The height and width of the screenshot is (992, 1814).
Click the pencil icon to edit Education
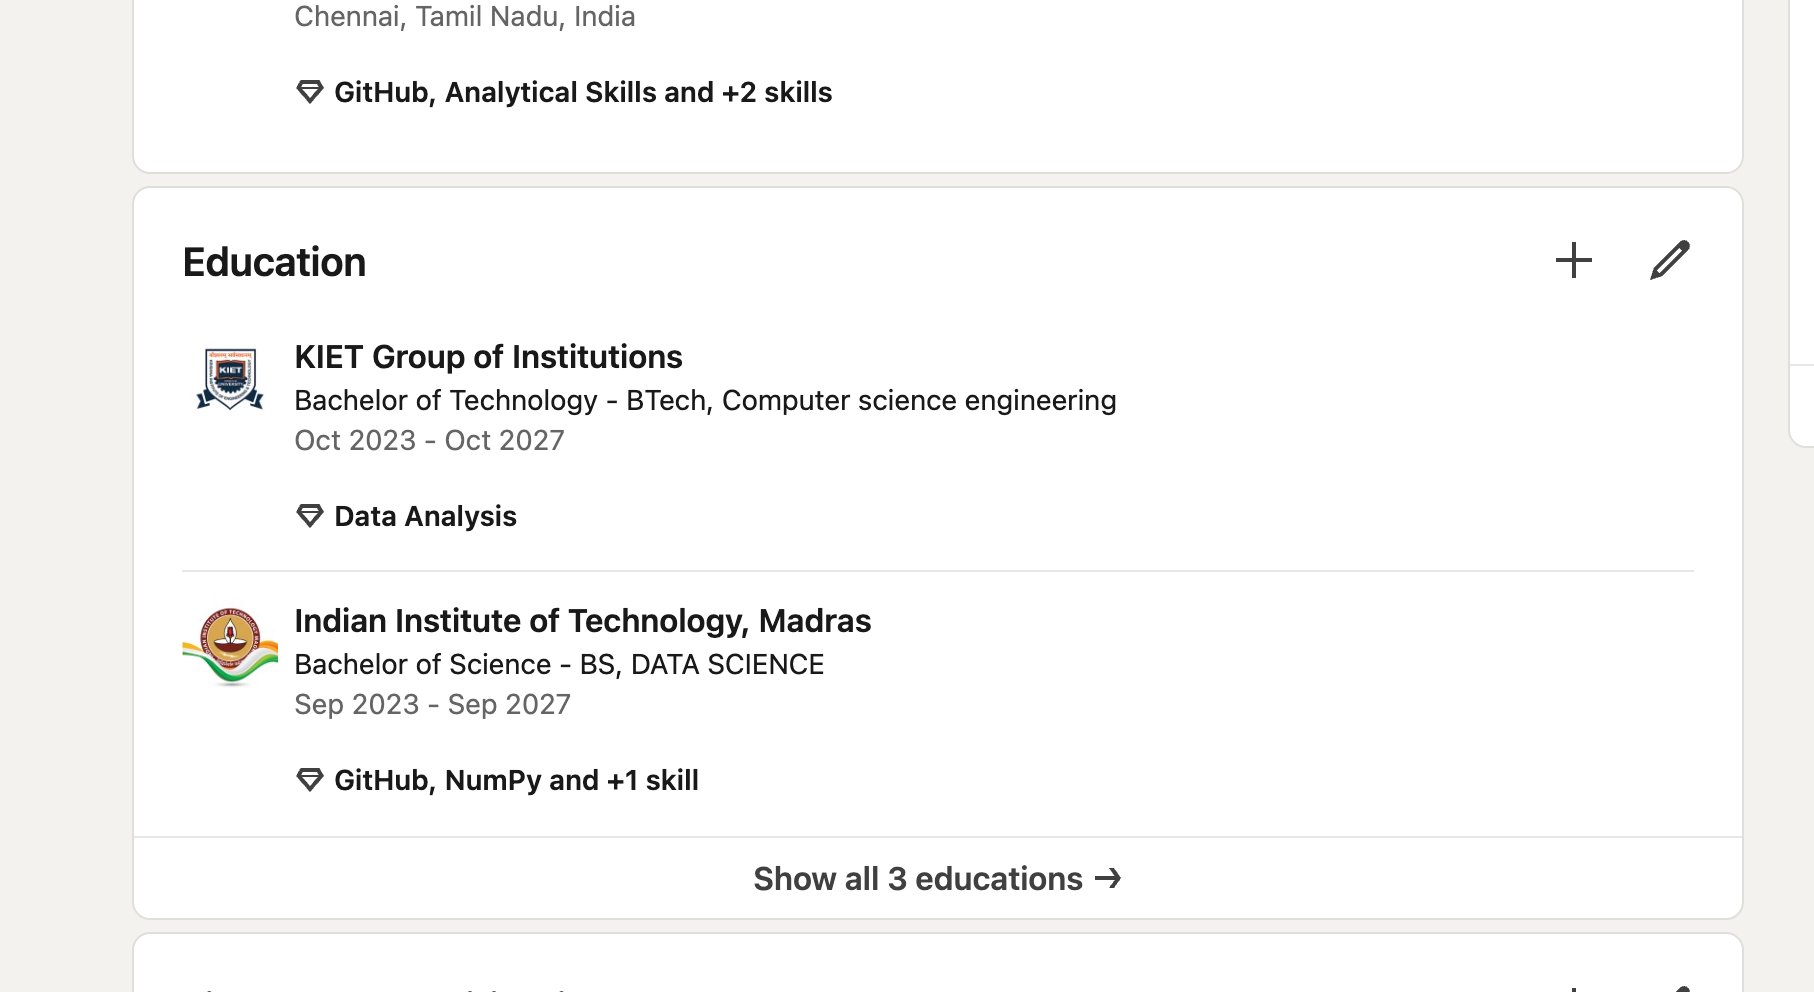click(1669, 260)
